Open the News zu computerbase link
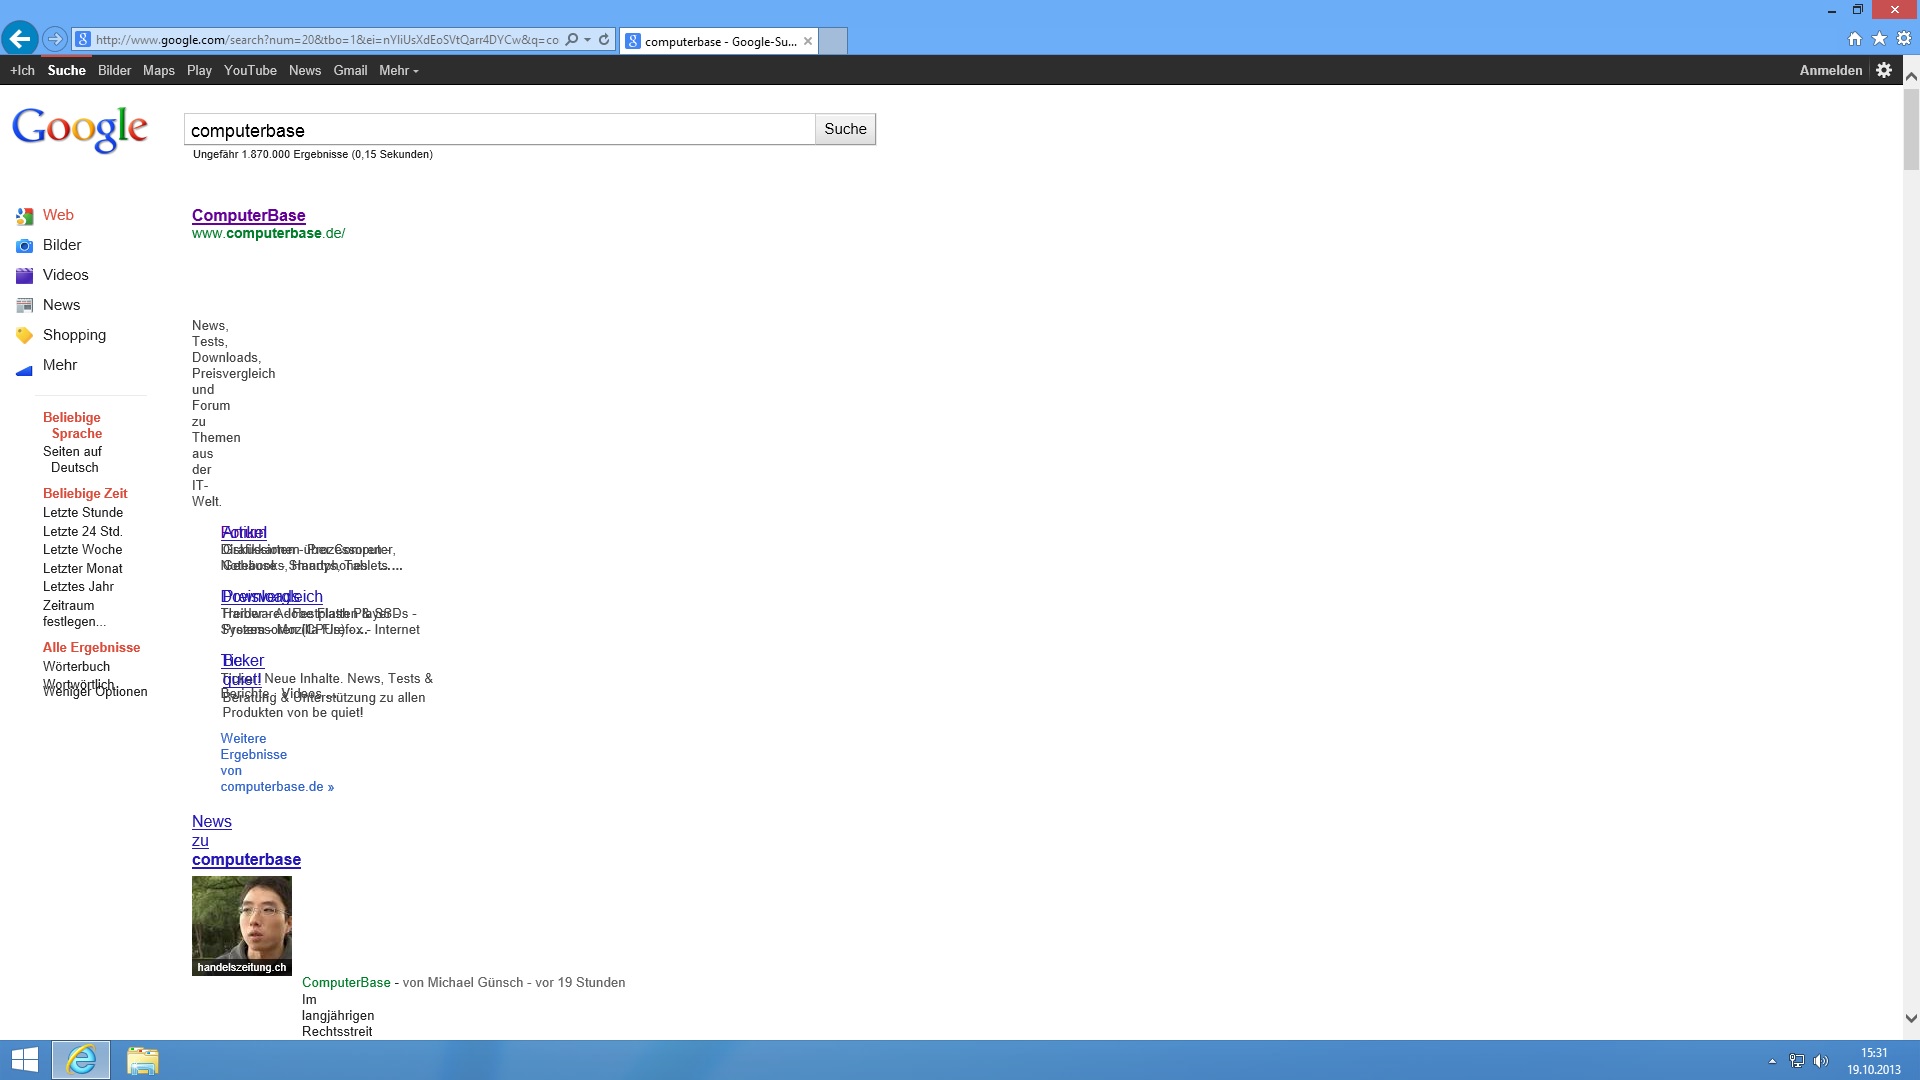The height and width of the screenshot is (1080, 1920). pos(246,840)
